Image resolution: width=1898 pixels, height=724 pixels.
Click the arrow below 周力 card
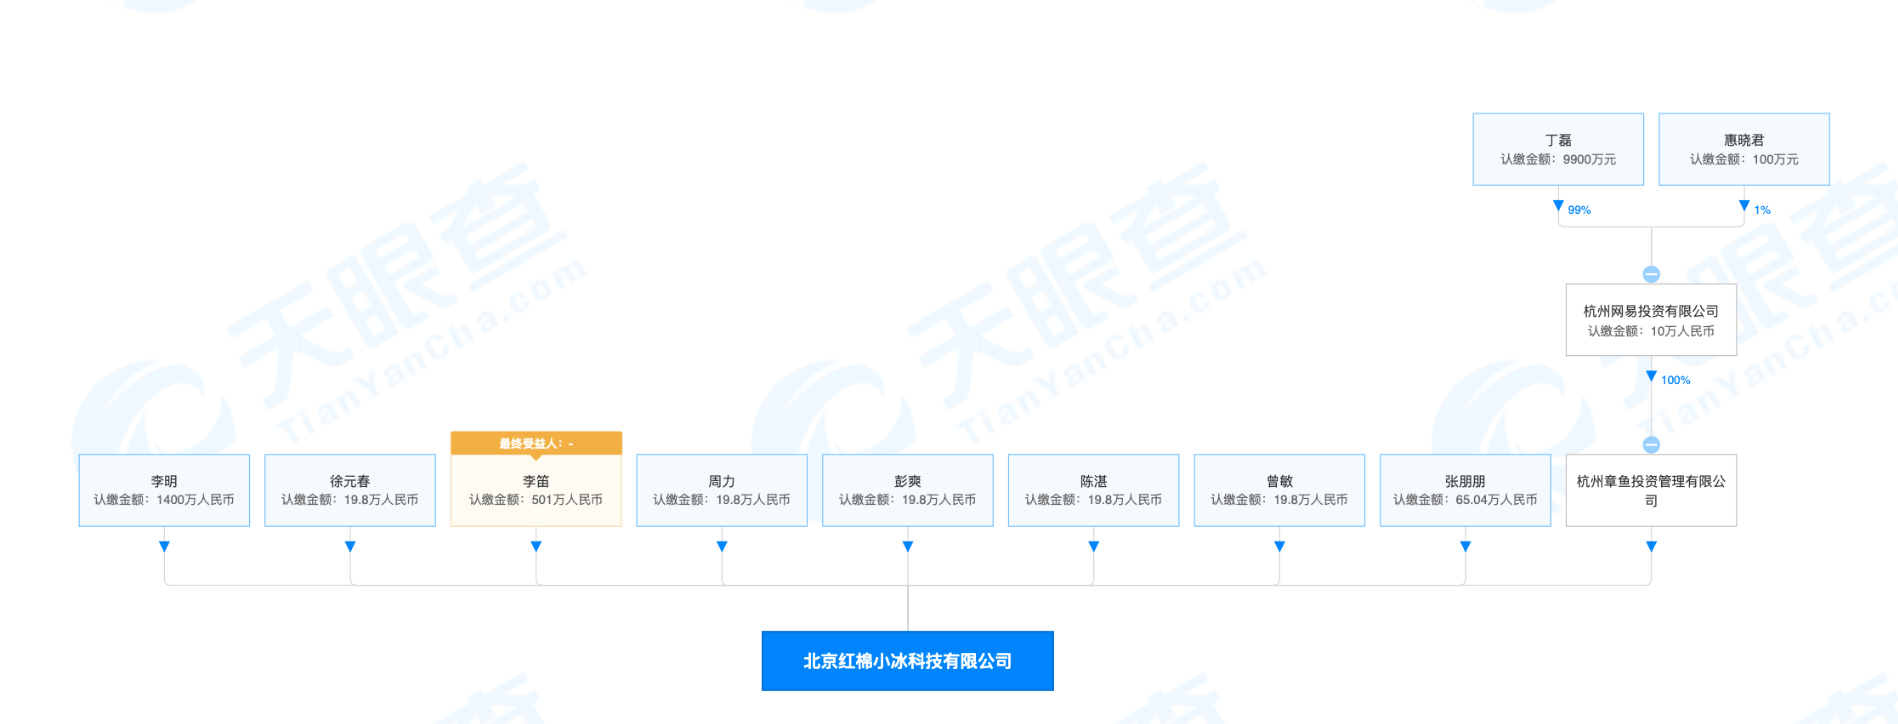722,546
